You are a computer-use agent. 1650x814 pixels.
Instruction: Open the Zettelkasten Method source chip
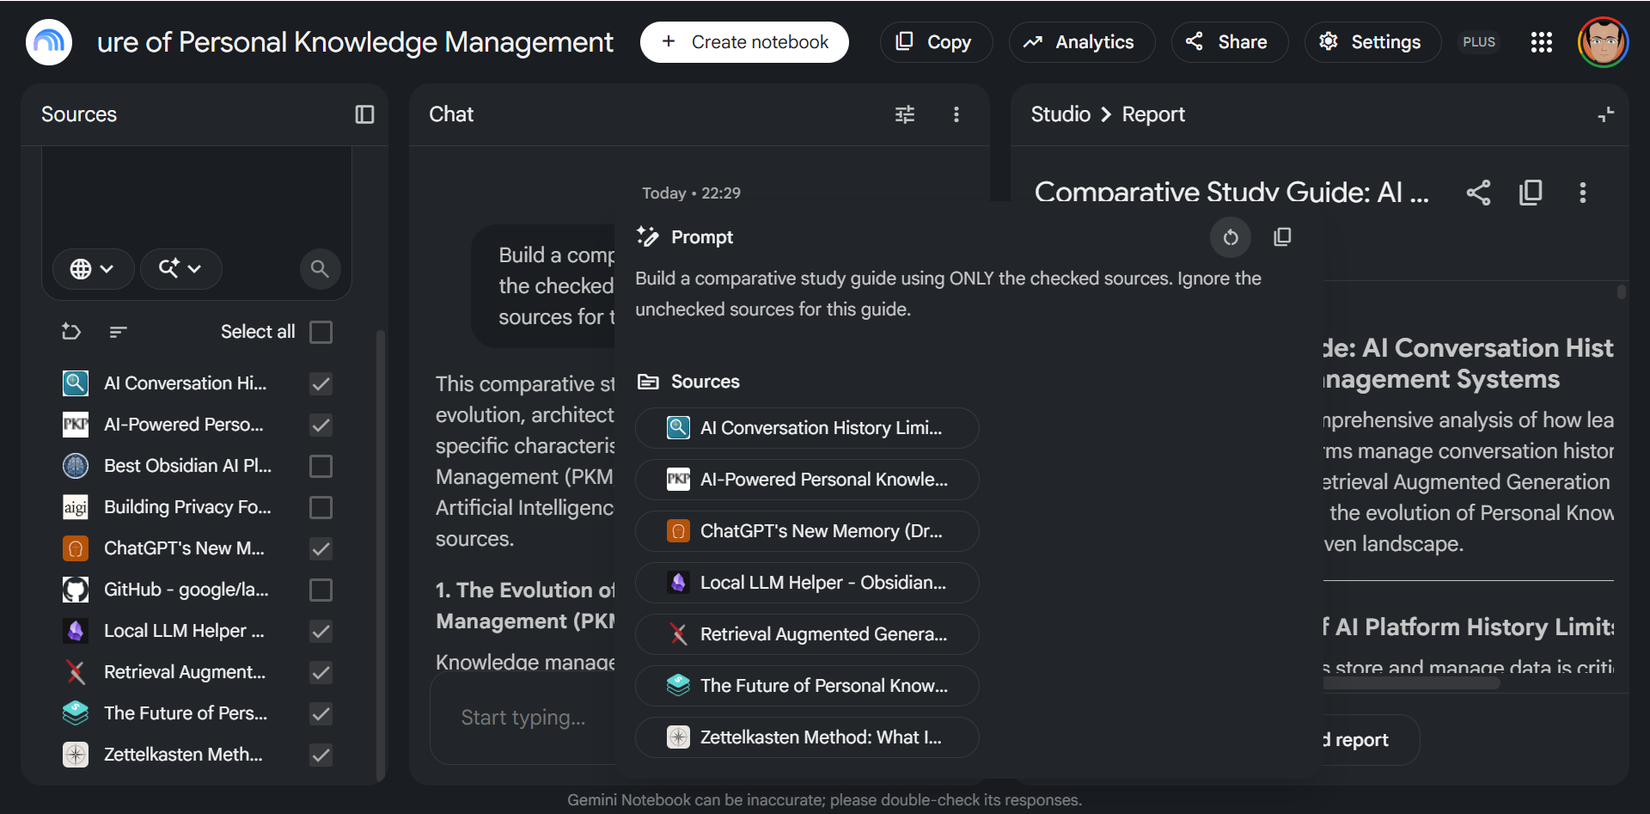807,737
